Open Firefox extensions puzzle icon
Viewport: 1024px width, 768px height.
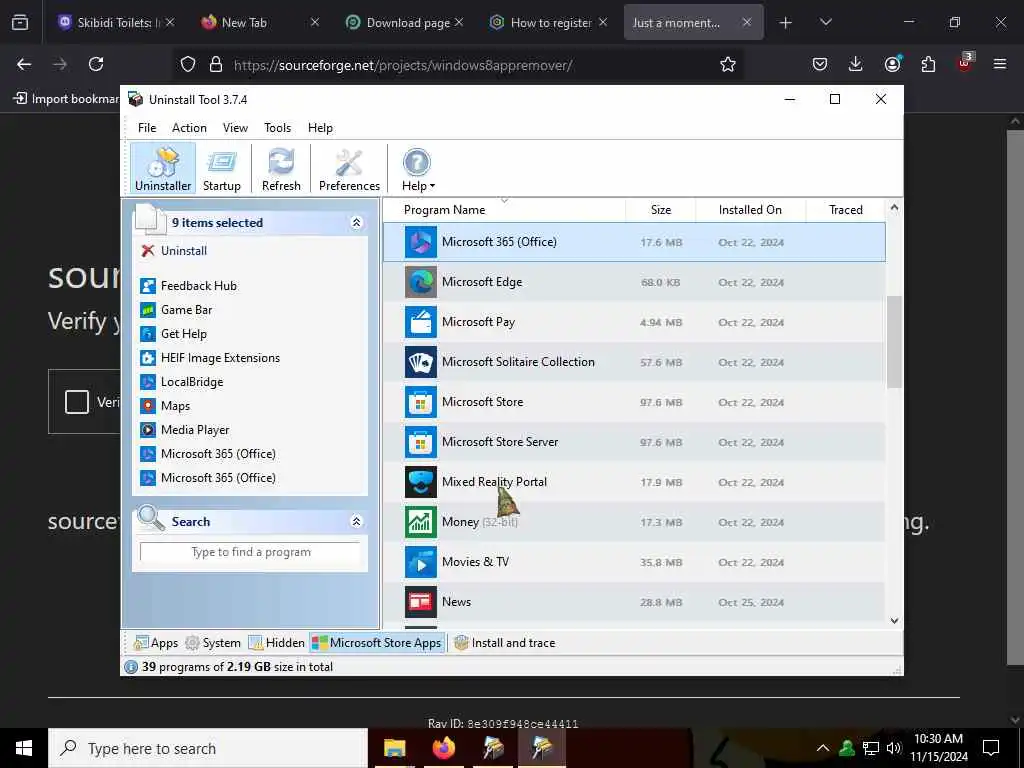(x=928, y=64)
